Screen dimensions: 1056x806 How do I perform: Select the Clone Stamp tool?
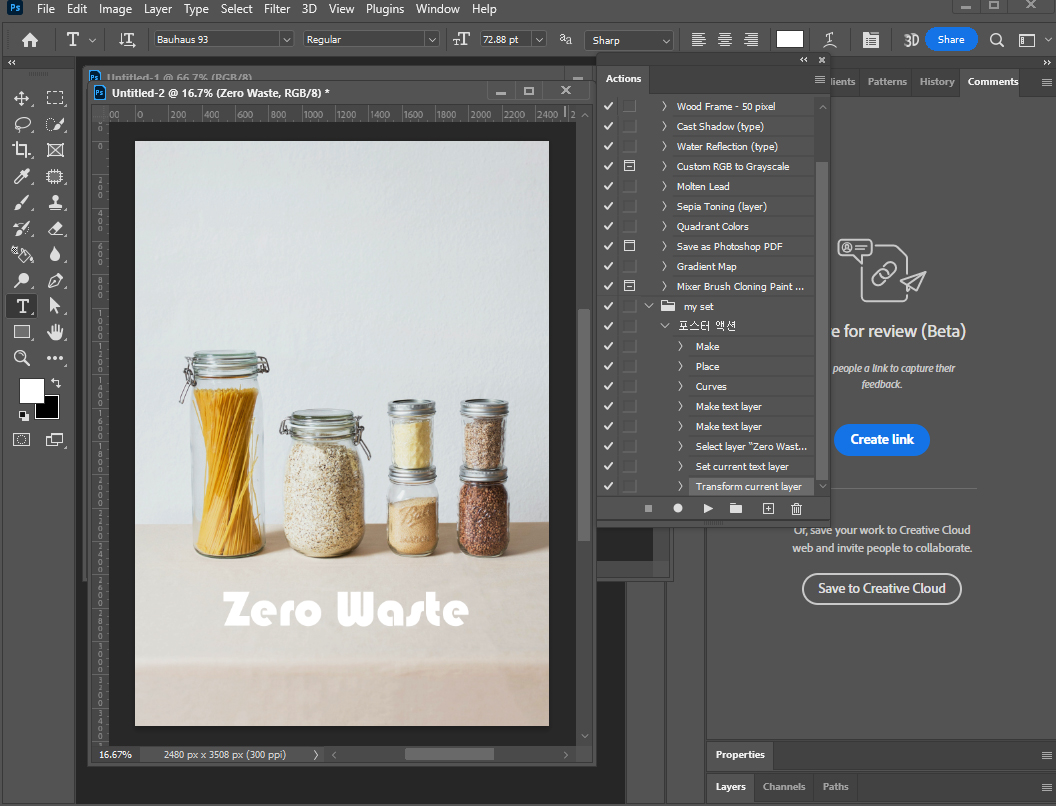click(x=56, y=202)
